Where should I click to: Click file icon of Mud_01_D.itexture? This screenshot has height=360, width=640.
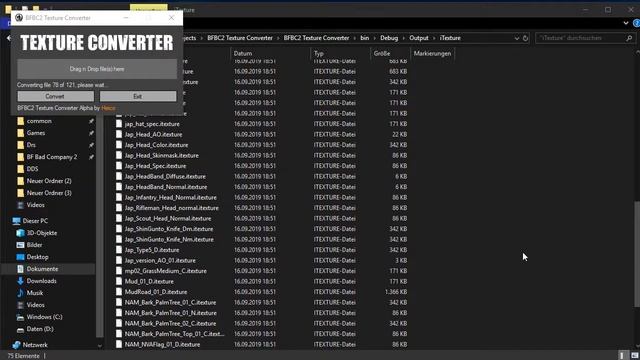click(x=119, y=281)
